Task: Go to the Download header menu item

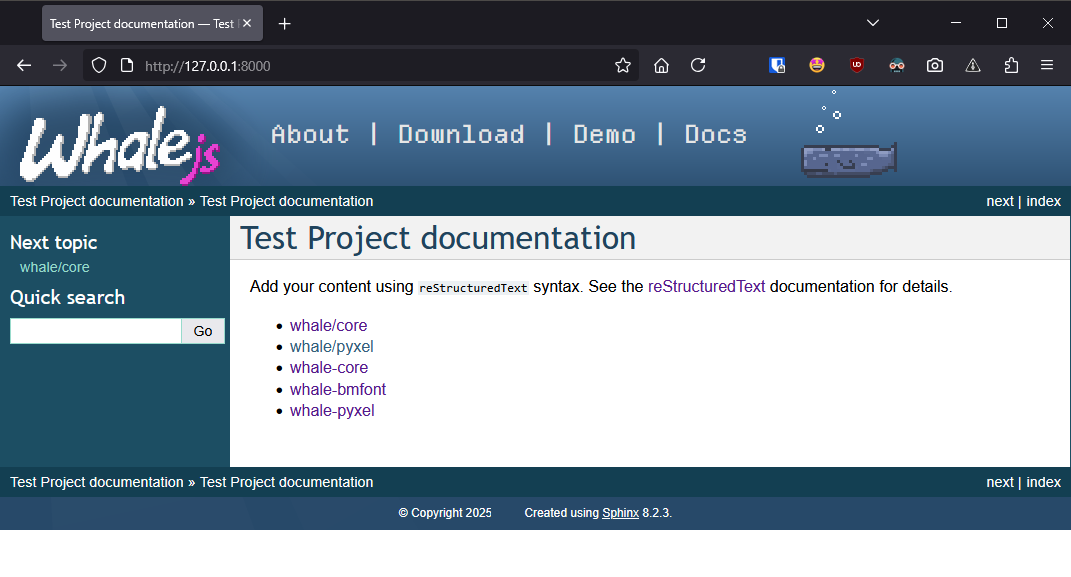Action: (x=462, y=135)
